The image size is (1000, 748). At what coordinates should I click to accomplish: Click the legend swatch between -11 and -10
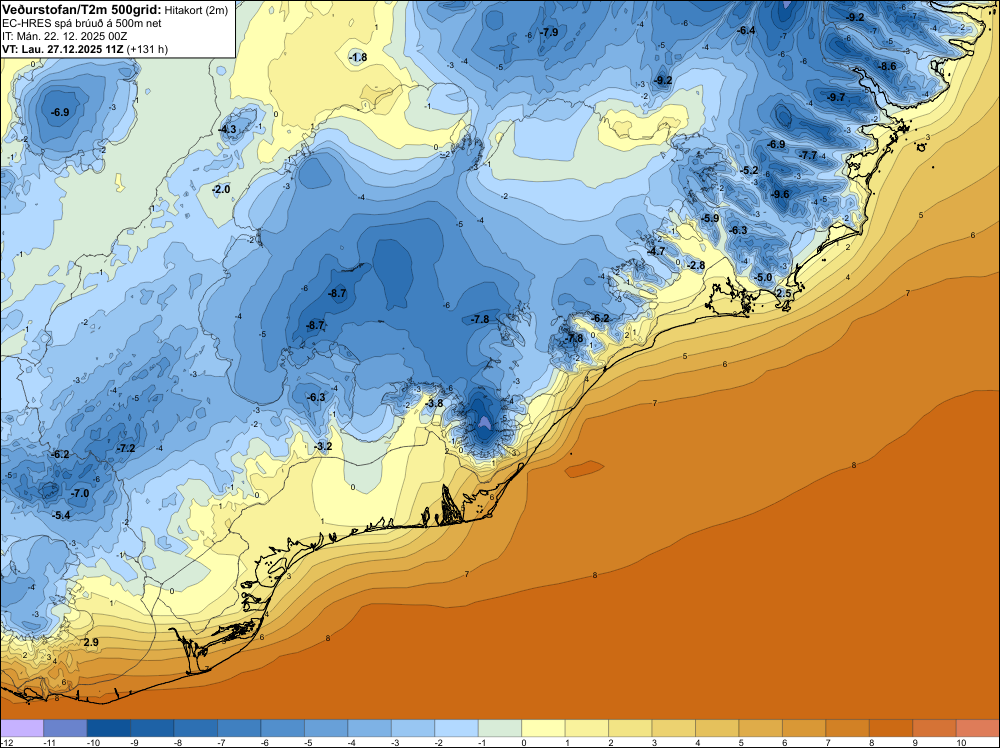65,728
